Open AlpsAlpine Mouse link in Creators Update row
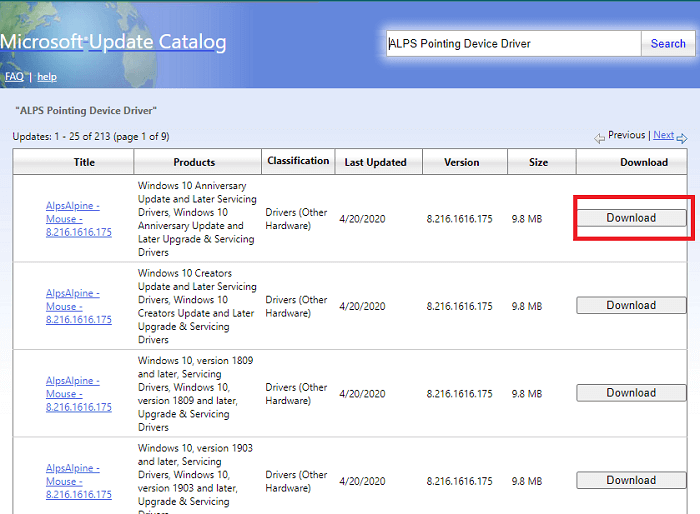This screenshot has width=700, height=514. click(x=78, y=306)
